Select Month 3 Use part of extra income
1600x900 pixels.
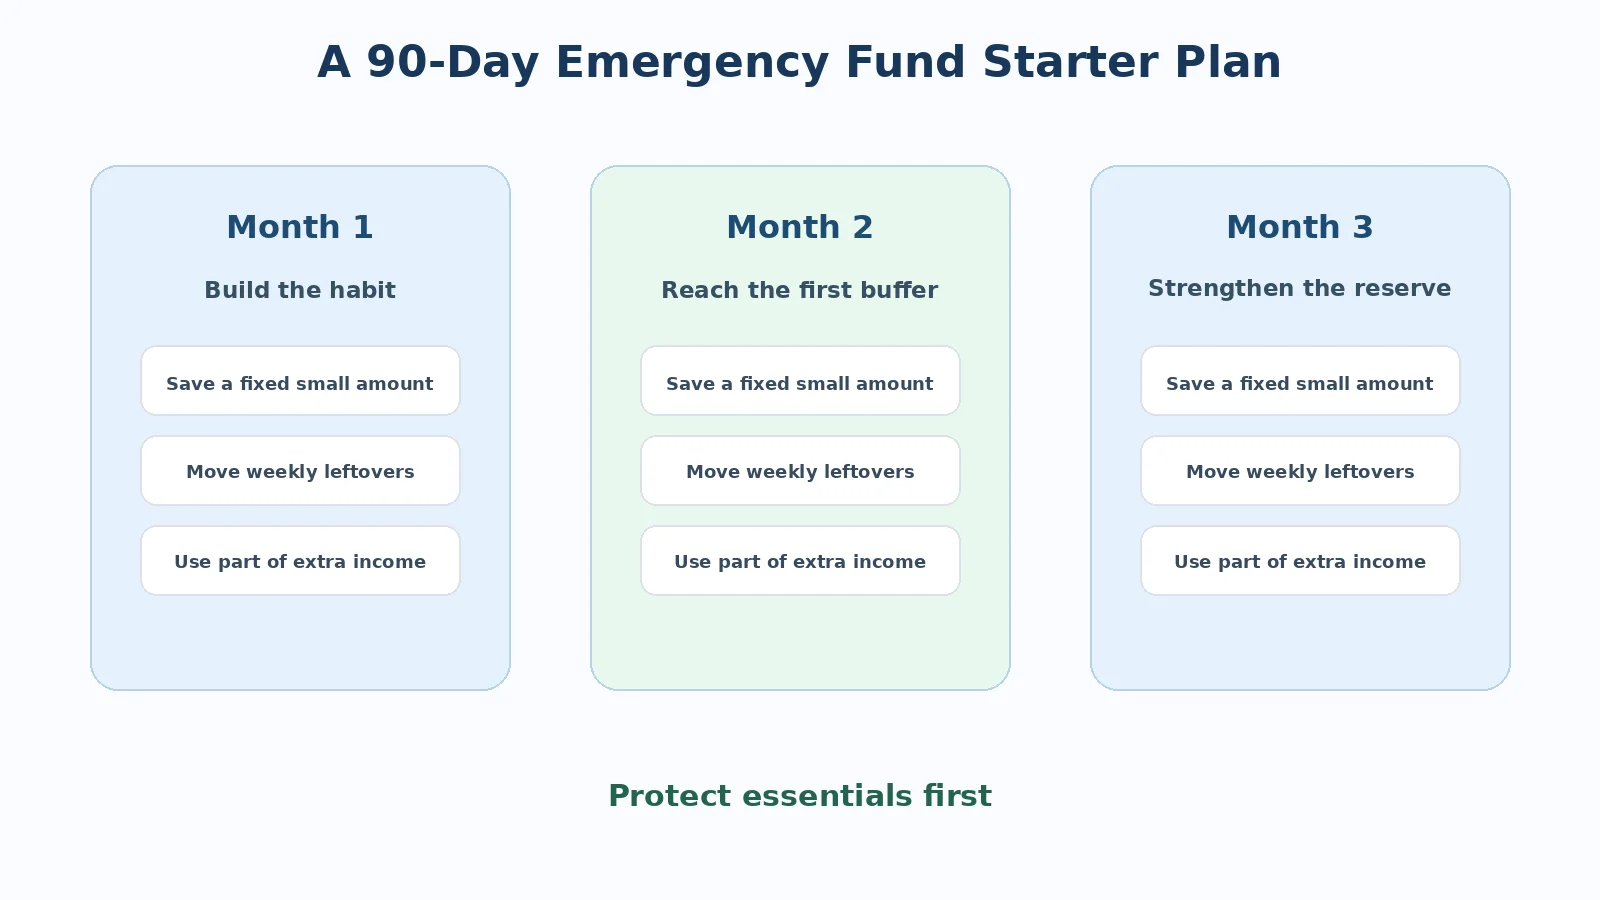coord(1300,561)
